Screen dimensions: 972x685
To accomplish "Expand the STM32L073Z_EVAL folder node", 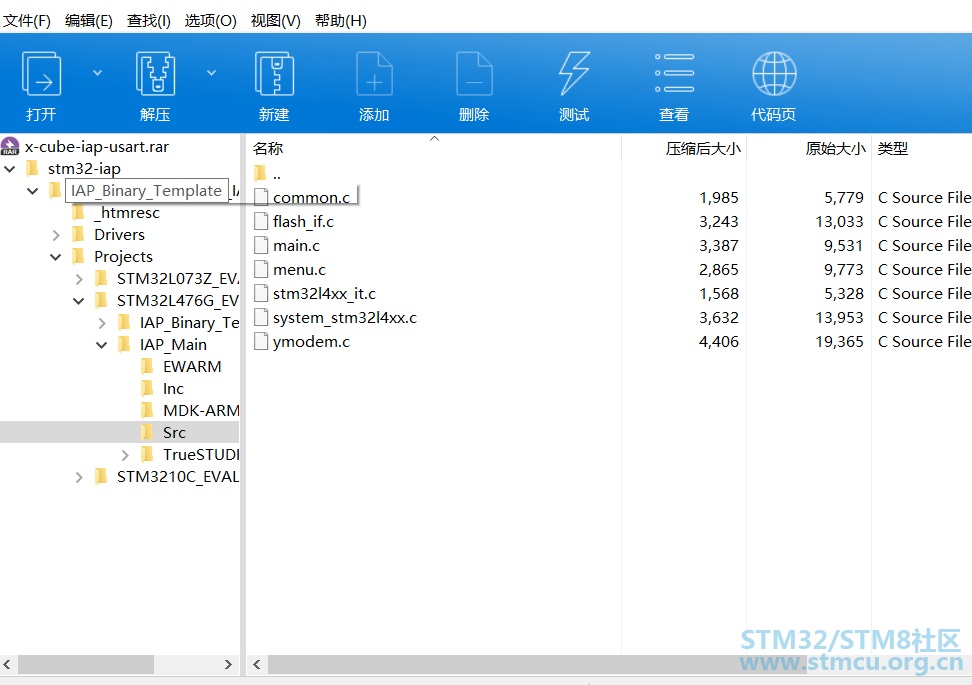I will [79, 279].
